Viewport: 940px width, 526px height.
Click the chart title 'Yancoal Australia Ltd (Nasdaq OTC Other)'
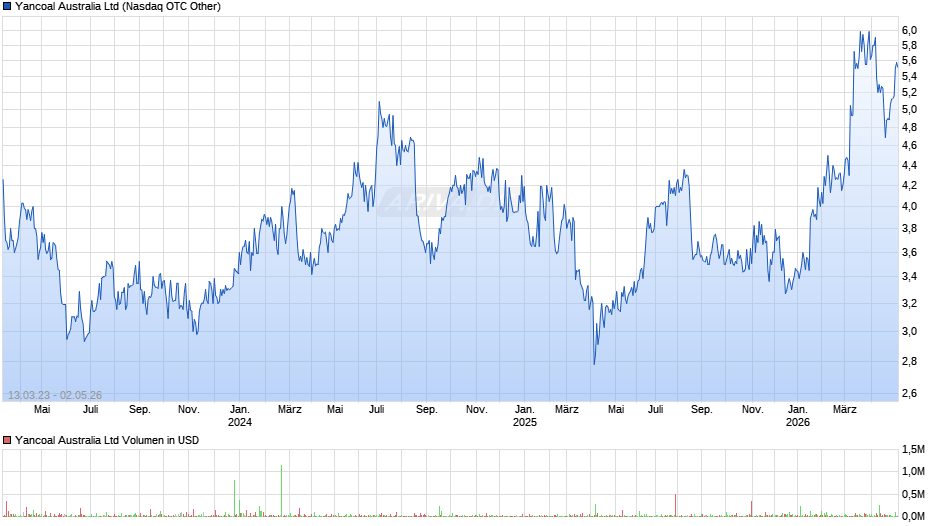[x=118, y=7]
